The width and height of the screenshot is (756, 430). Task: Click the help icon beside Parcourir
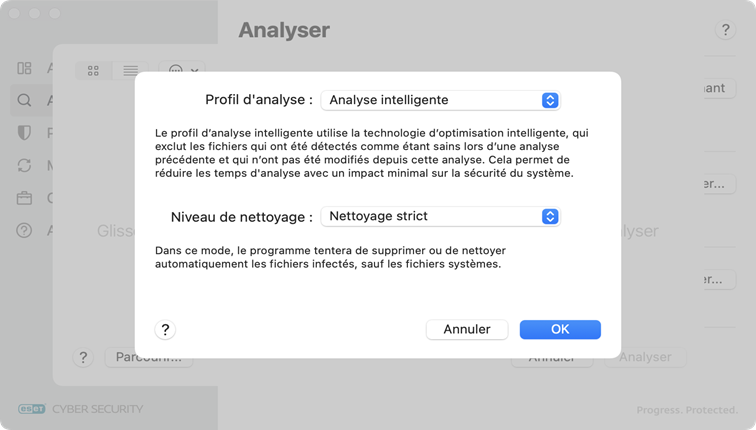[x=85, y=357]
